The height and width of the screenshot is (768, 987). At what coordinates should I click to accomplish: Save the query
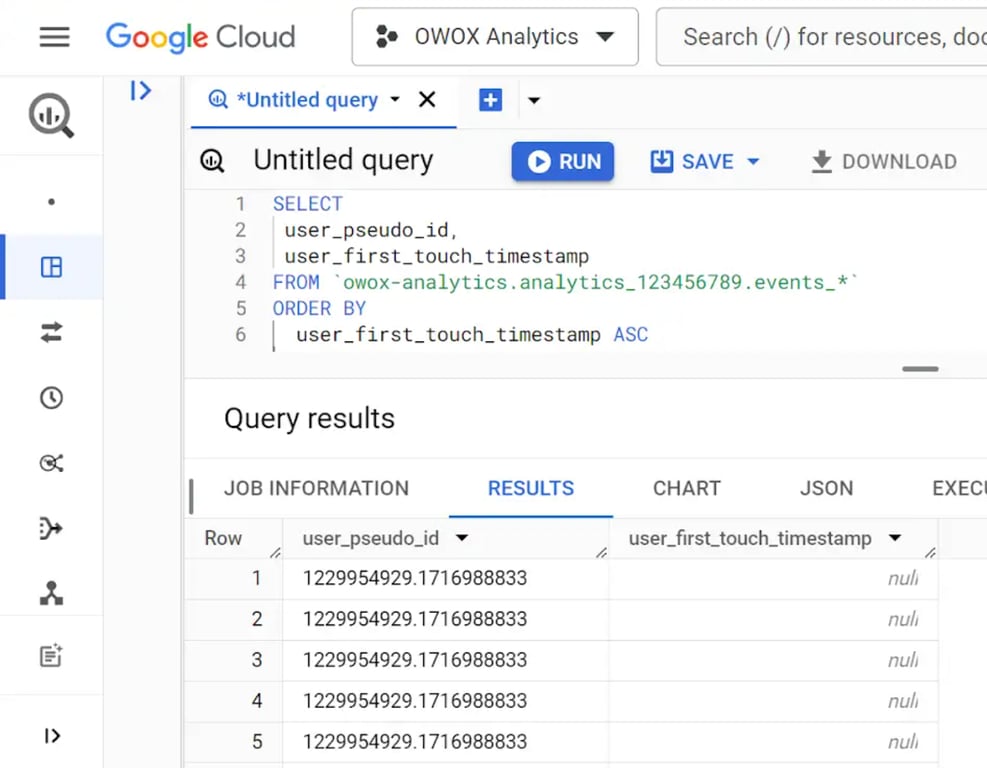click(692, 162)
